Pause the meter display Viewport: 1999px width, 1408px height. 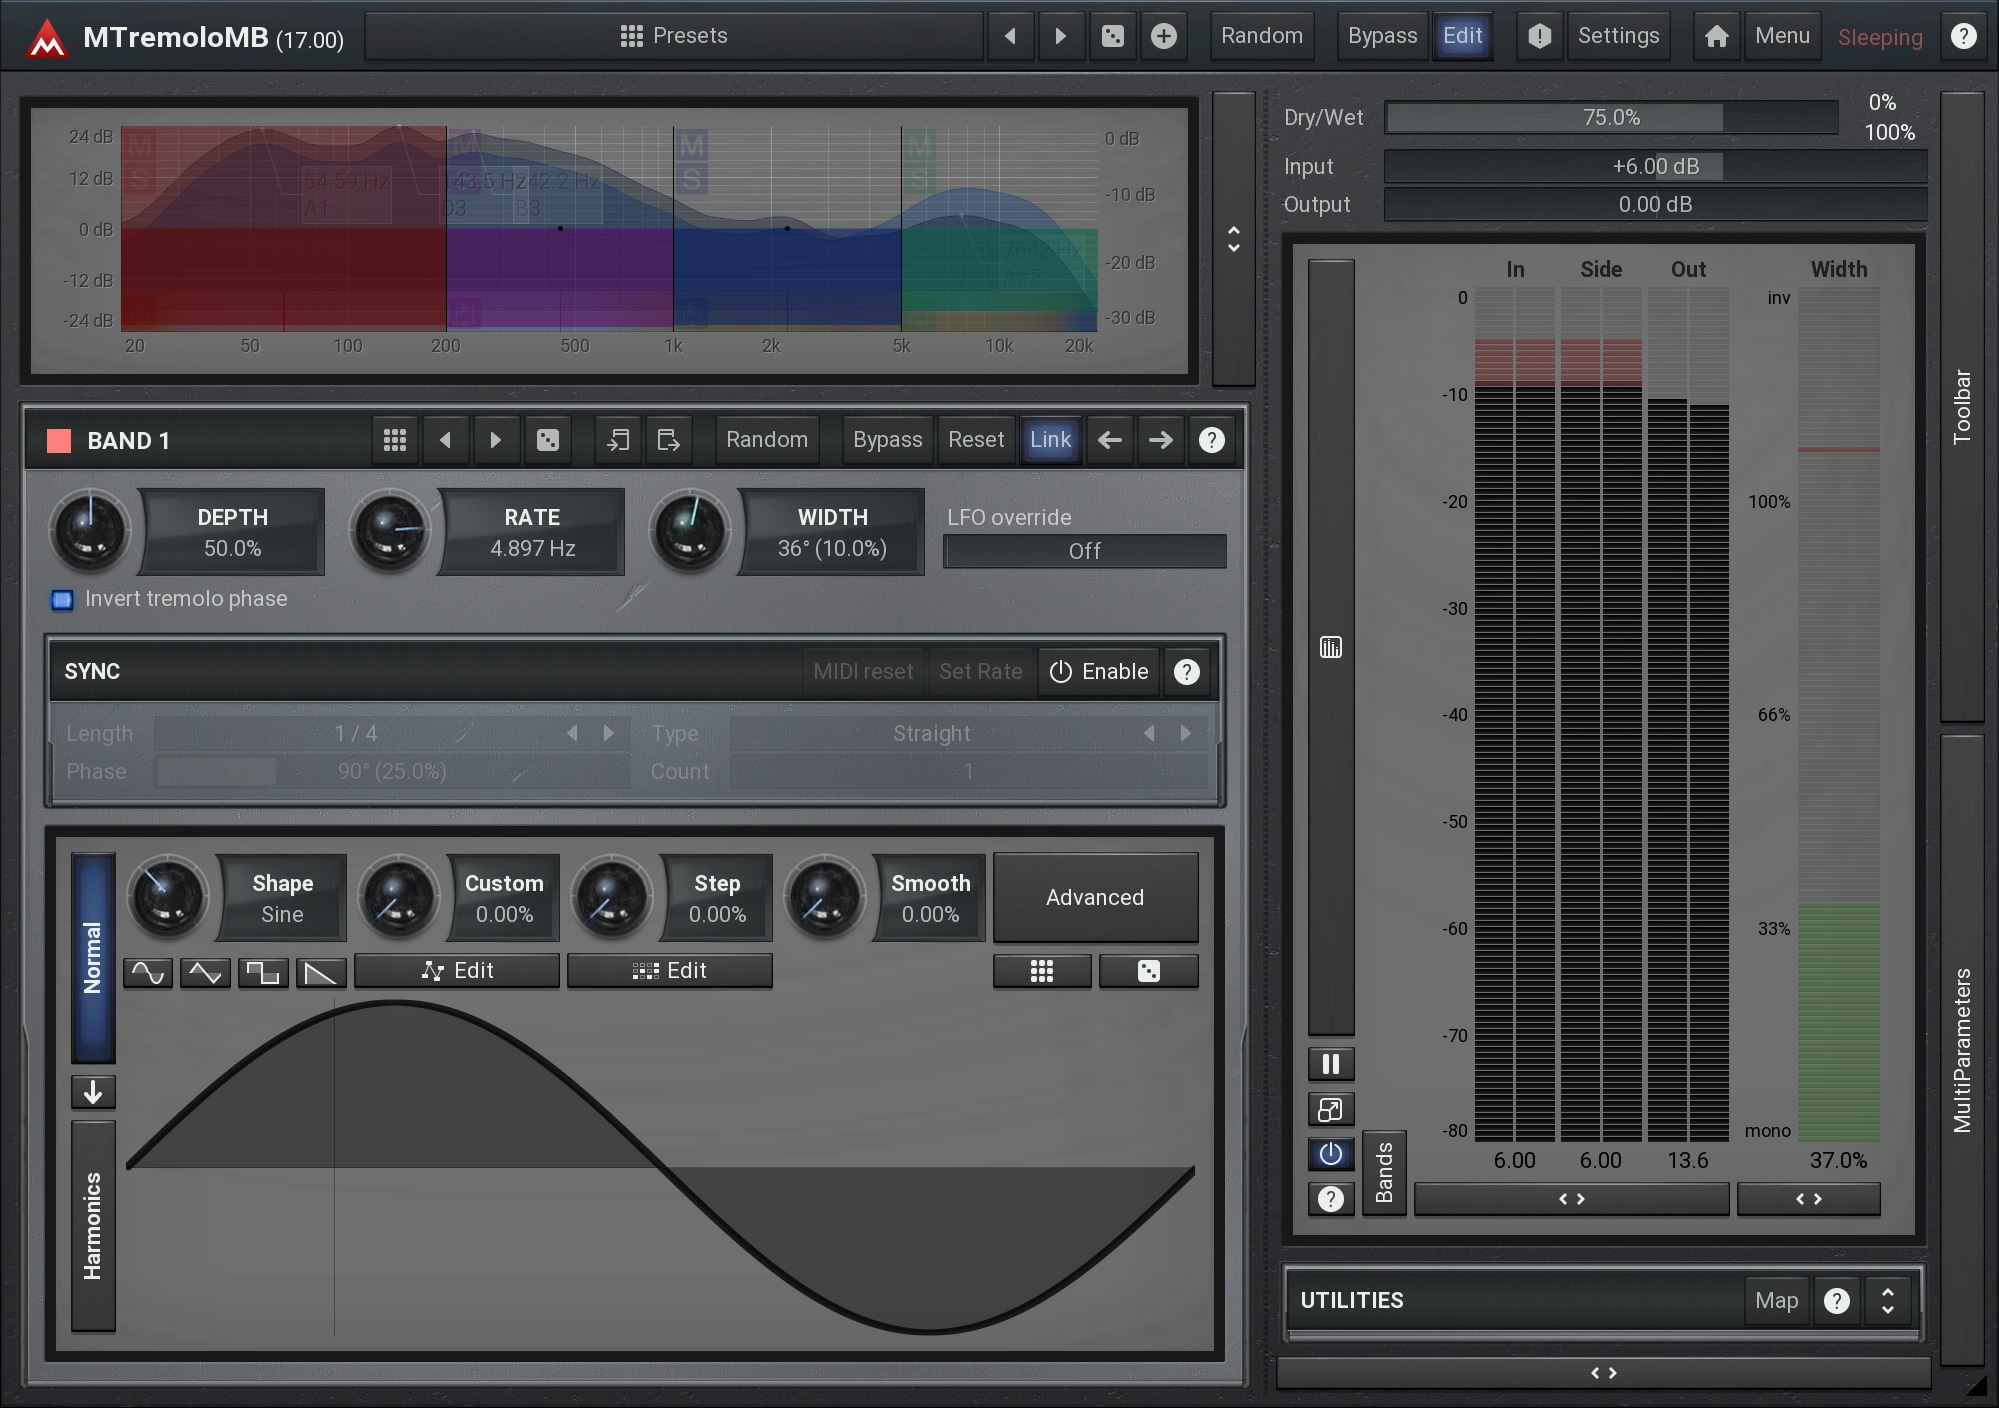(1330, 1064)
